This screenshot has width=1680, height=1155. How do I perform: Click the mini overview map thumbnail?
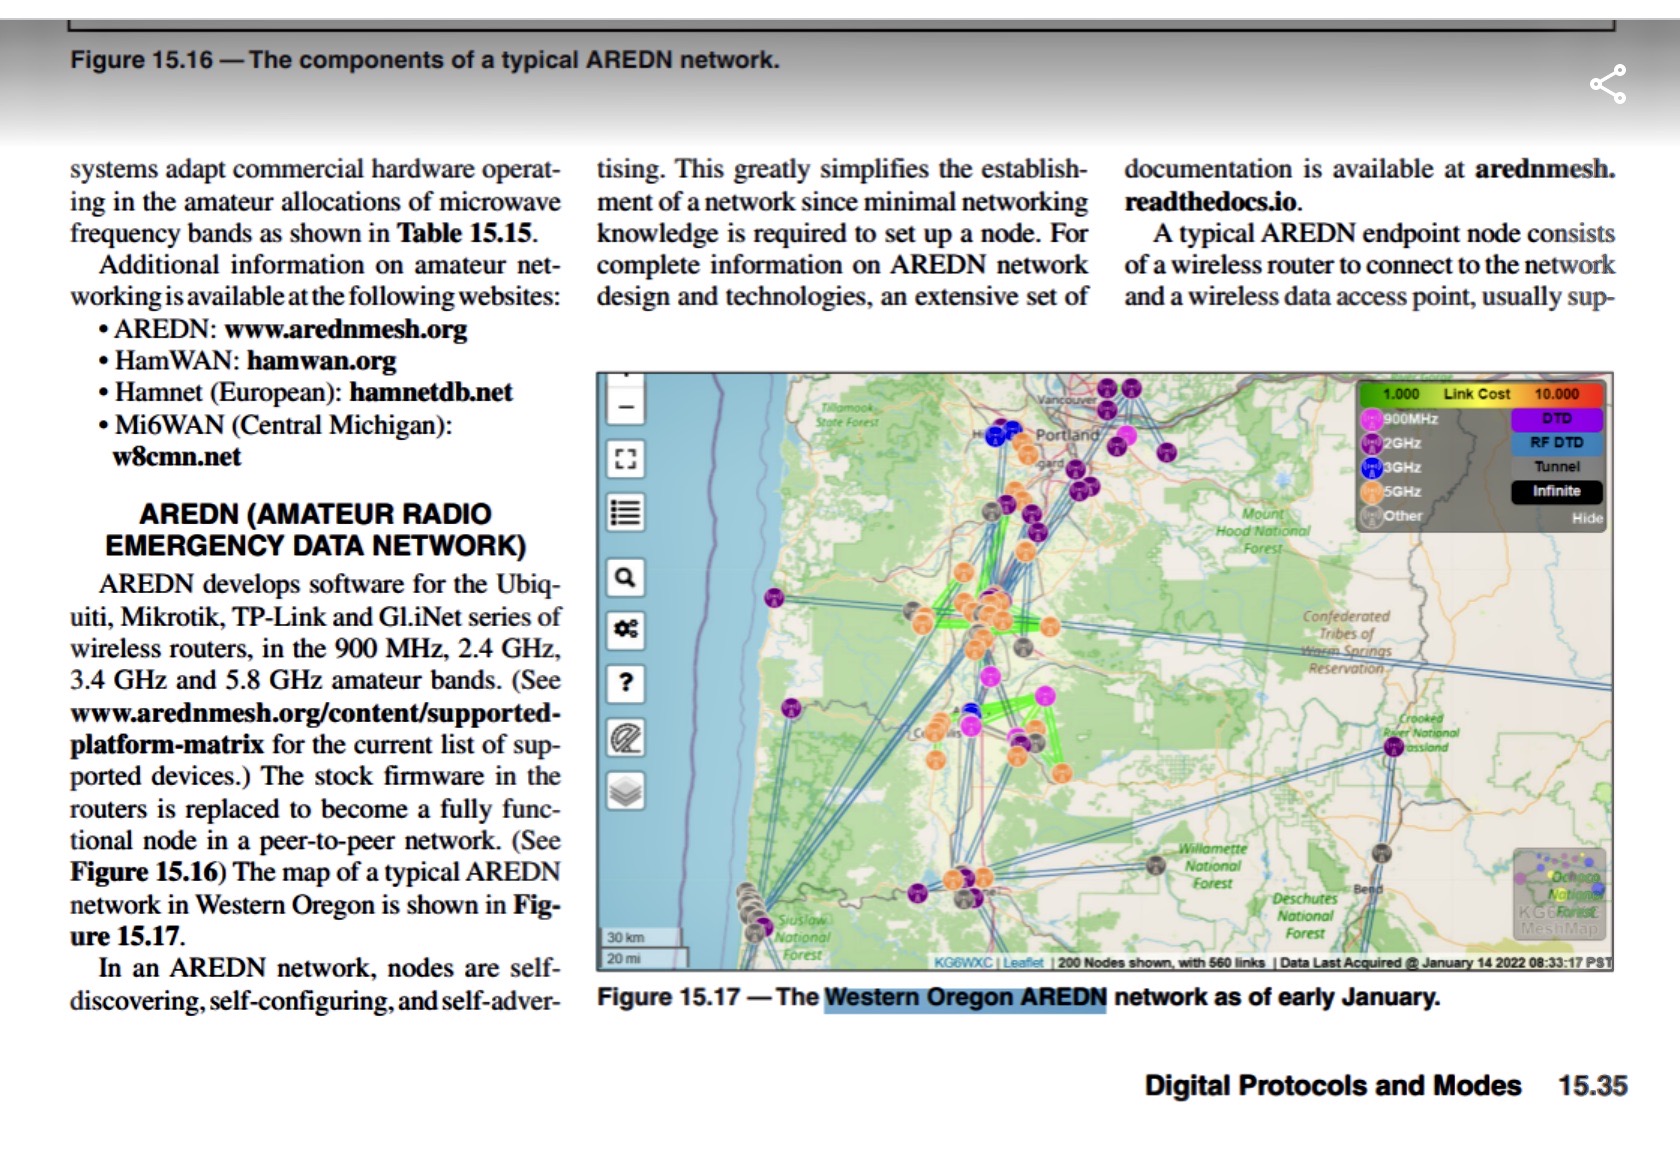pos(1559,894)
